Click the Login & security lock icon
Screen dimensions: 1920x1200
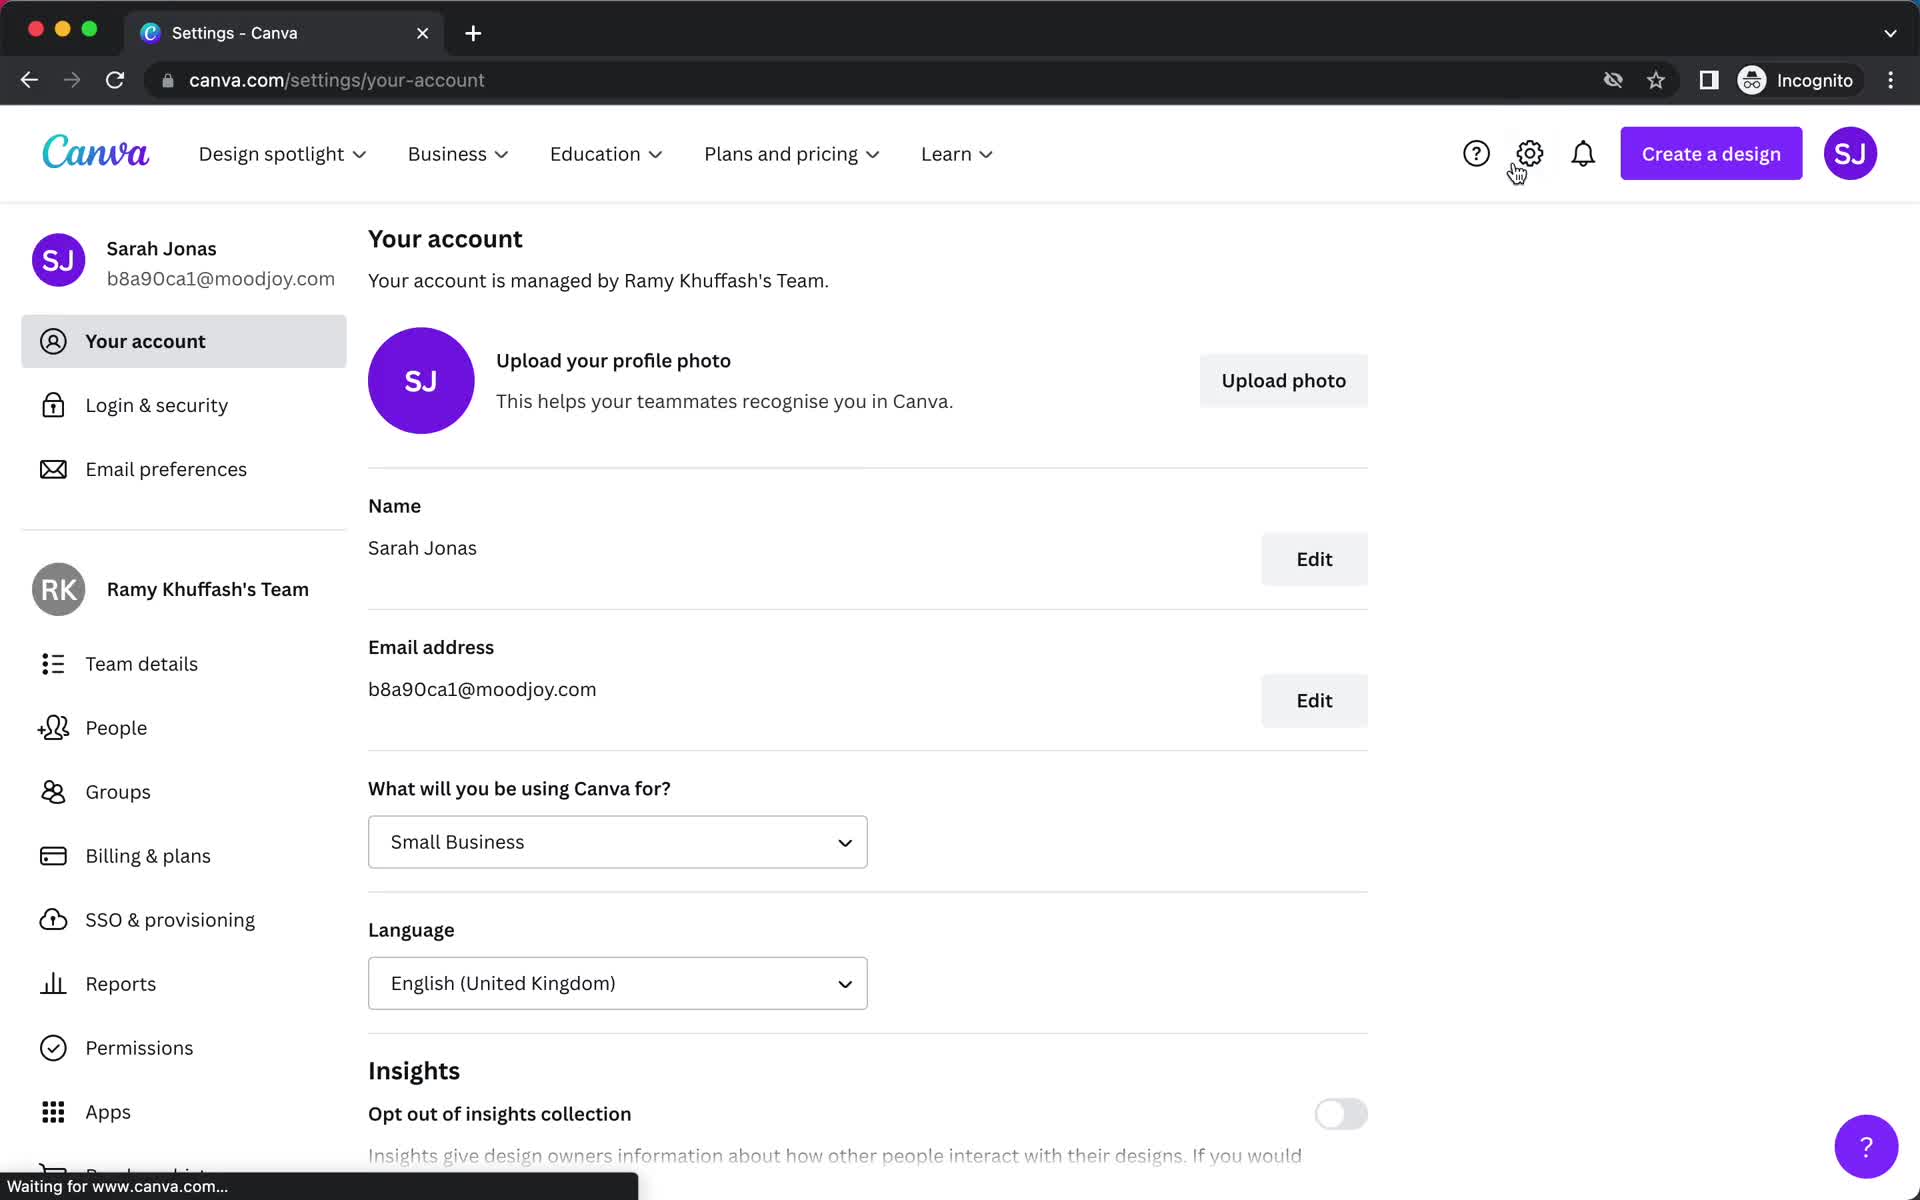[x=53, y=405]
